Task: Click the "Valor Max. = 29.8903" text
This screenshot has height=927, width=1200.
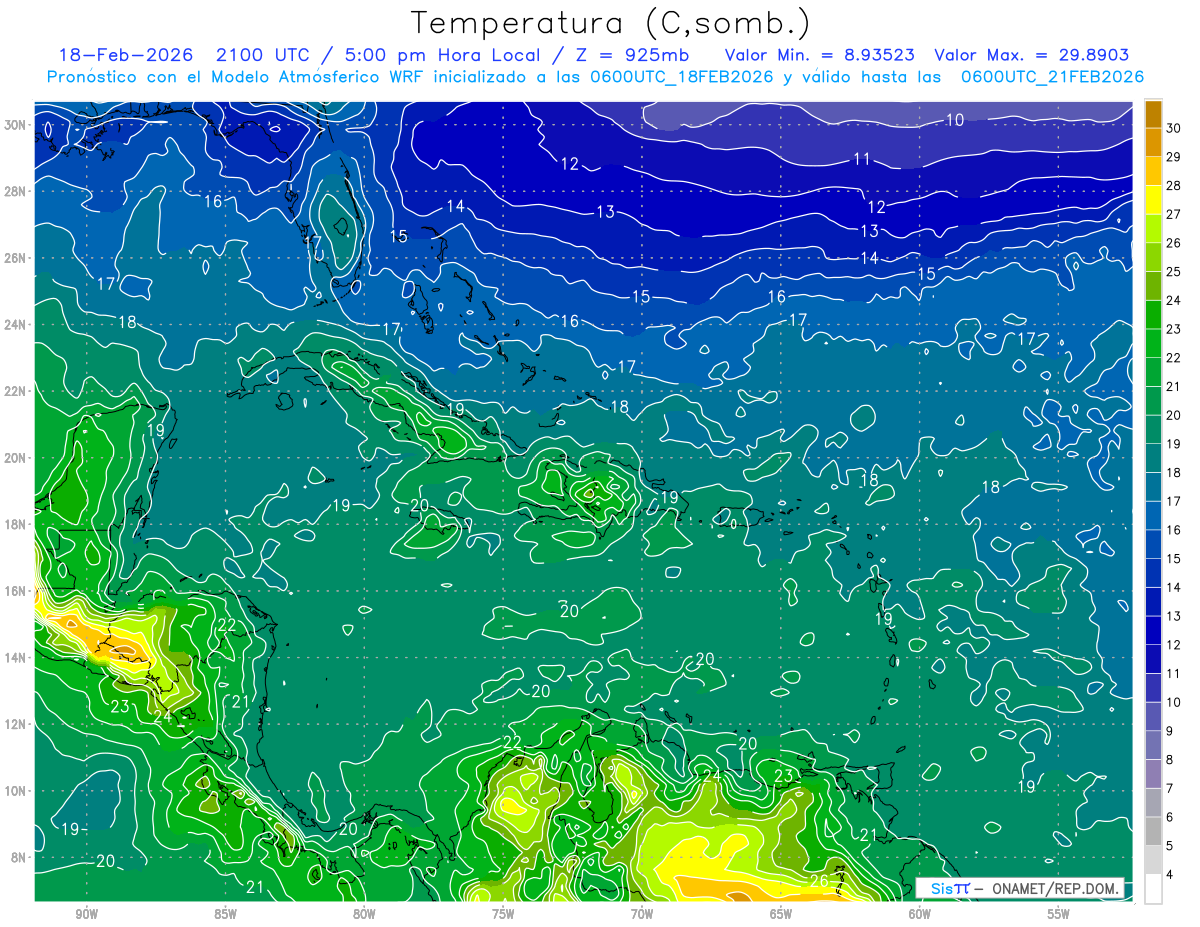Action: coord(1032,55)
